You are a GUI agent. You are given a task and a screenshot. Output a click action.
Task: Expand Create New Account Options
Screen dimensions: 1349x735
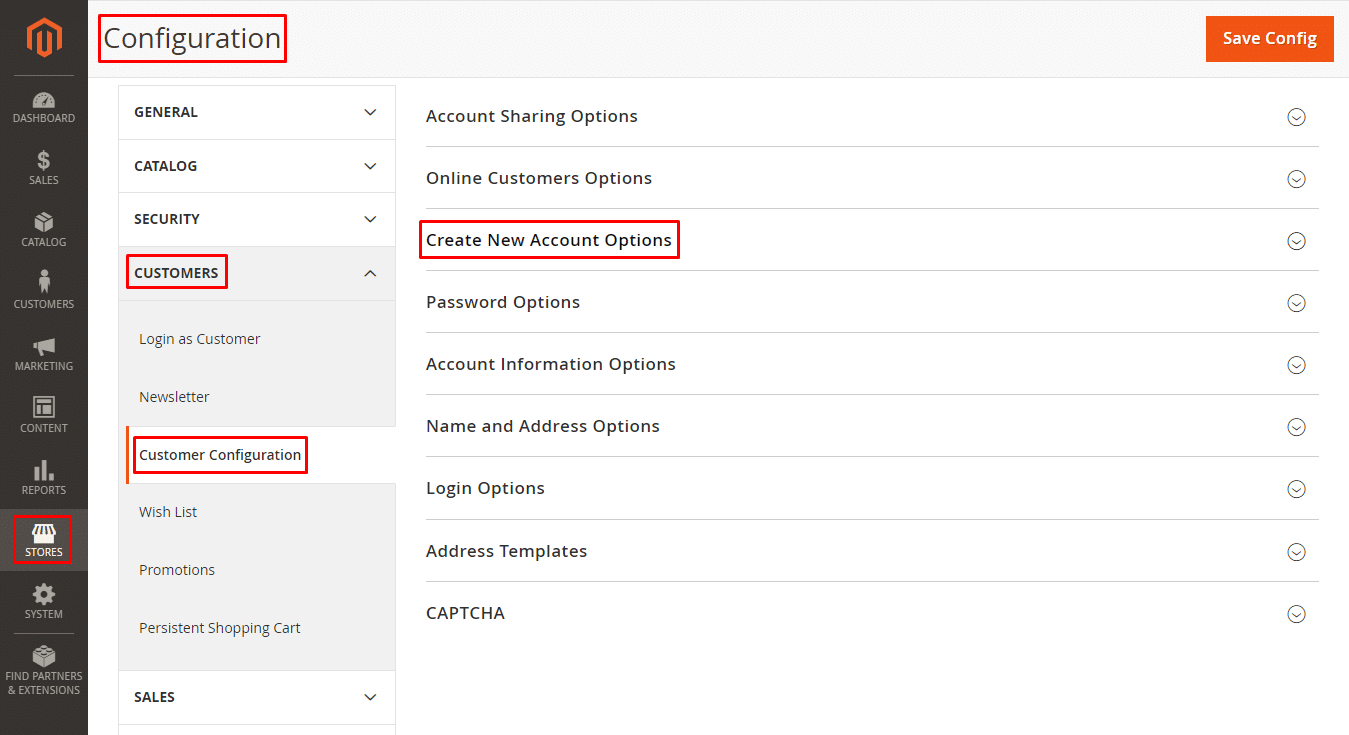click(549, 240)
